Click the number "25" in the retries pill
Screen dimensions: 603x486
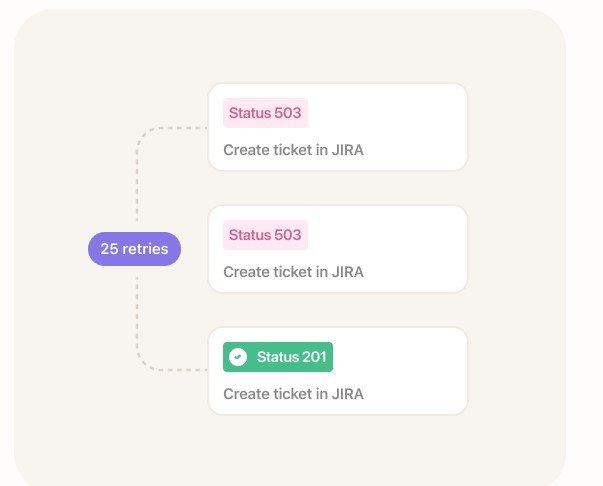(109, 249)
